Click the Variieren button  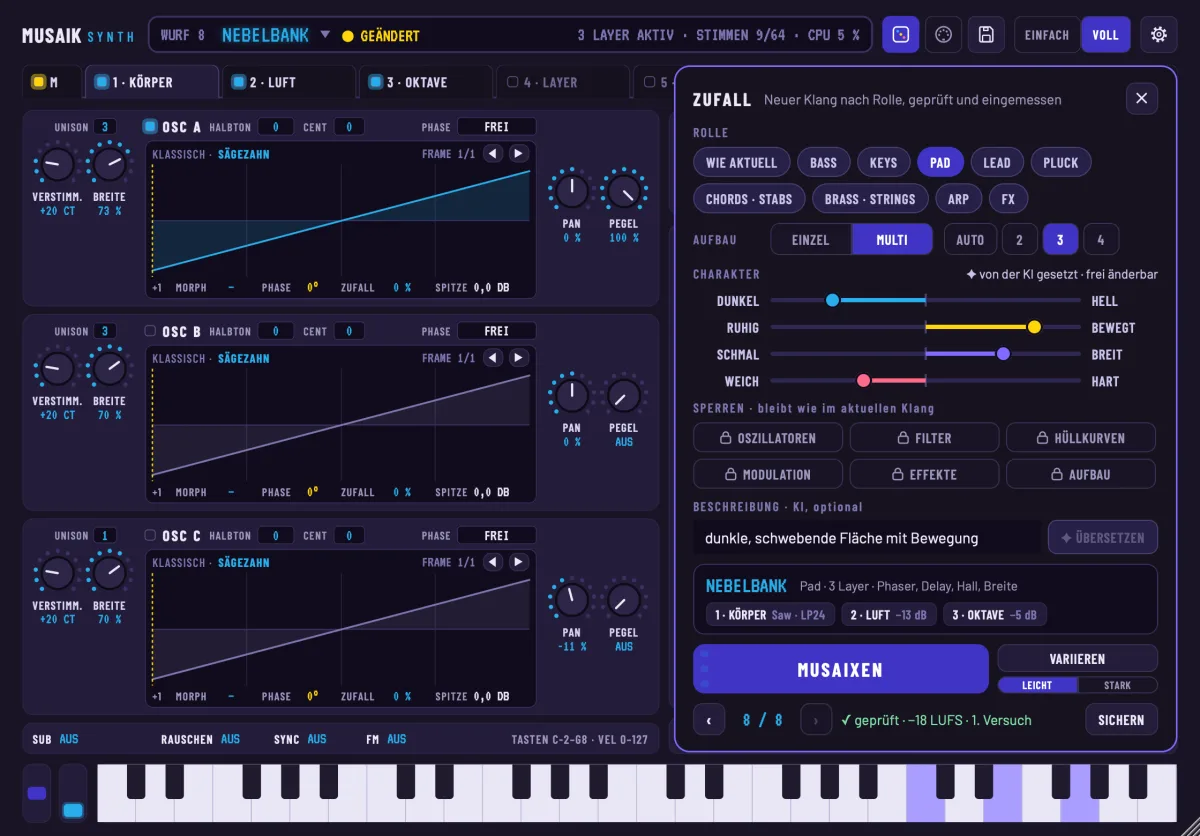pos(1078,659)
